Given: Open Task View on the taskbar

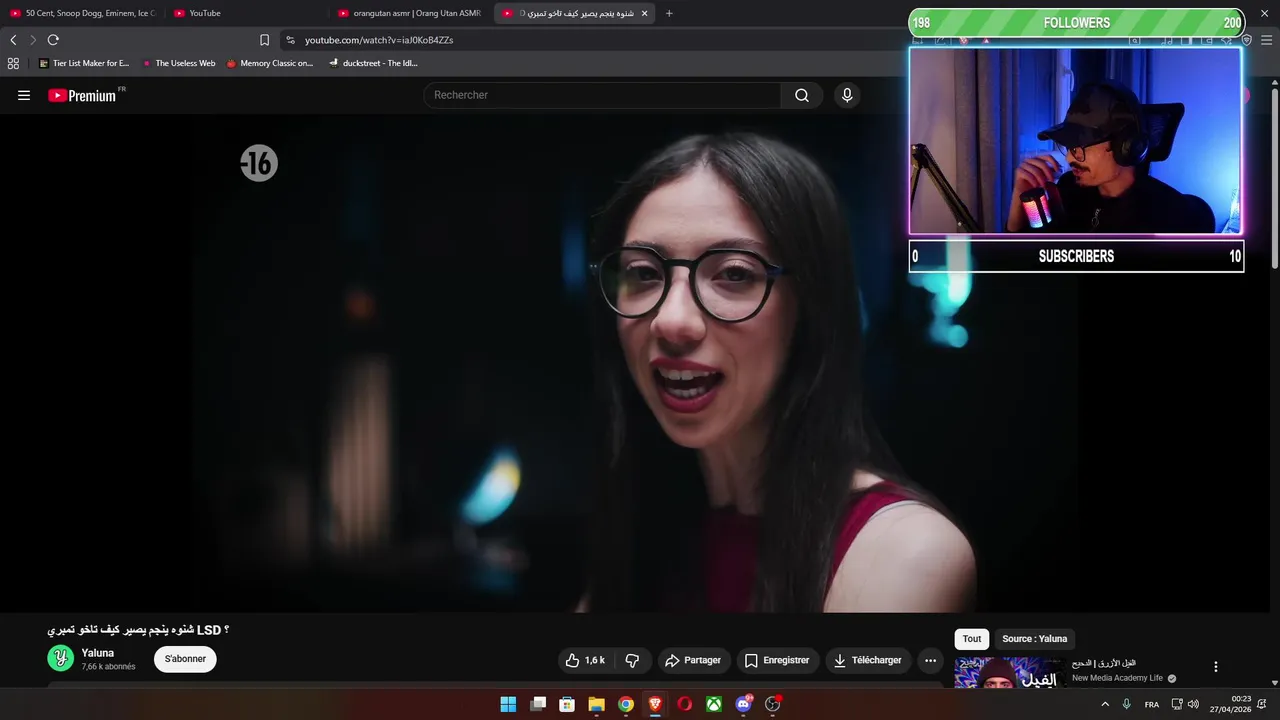Looking at the screenshot, I should 538,704.
